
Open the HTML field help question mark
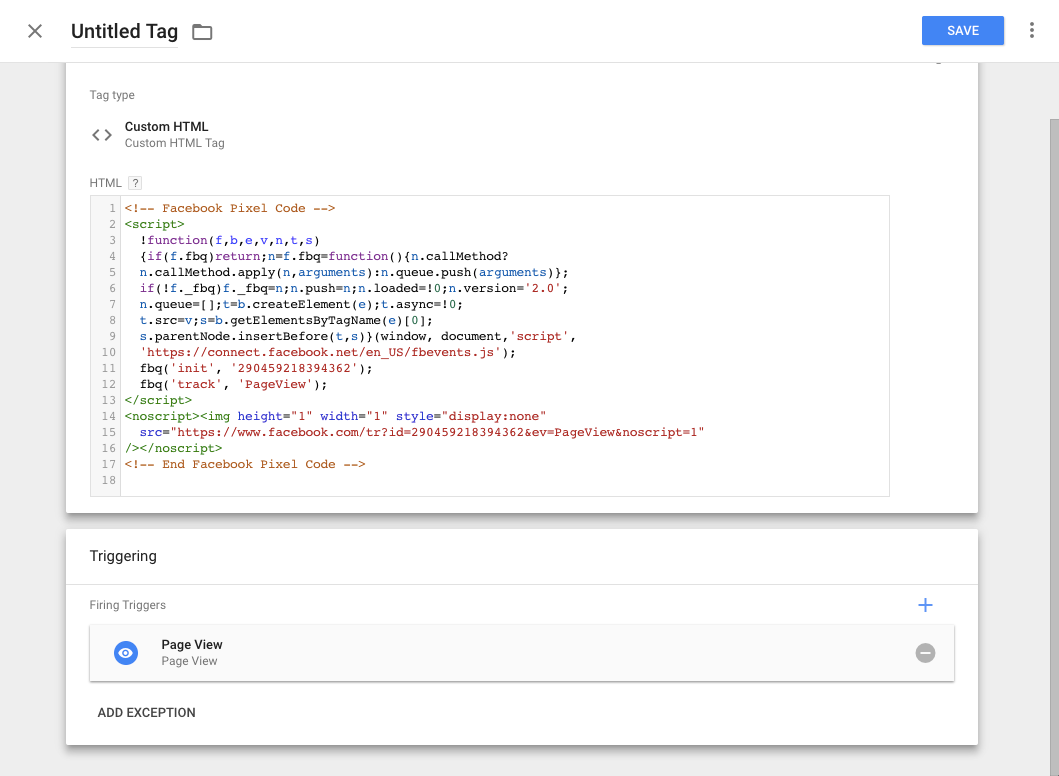pyautogui.click(x=135, y=183)
